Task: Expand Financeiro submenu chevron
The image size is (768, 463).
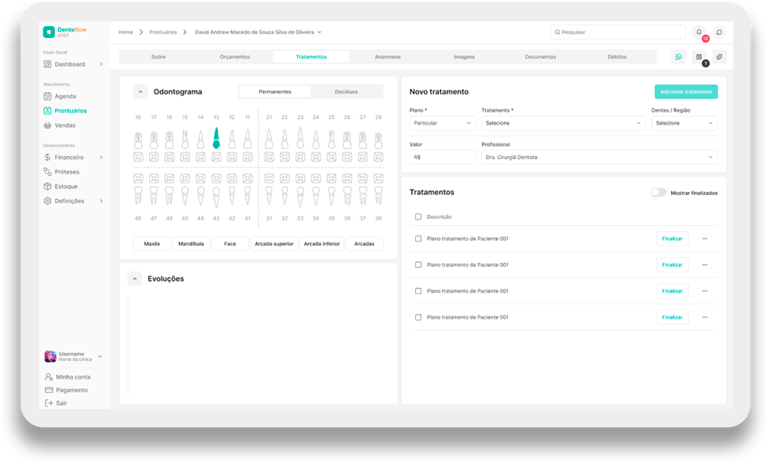Action: point(101,157)
